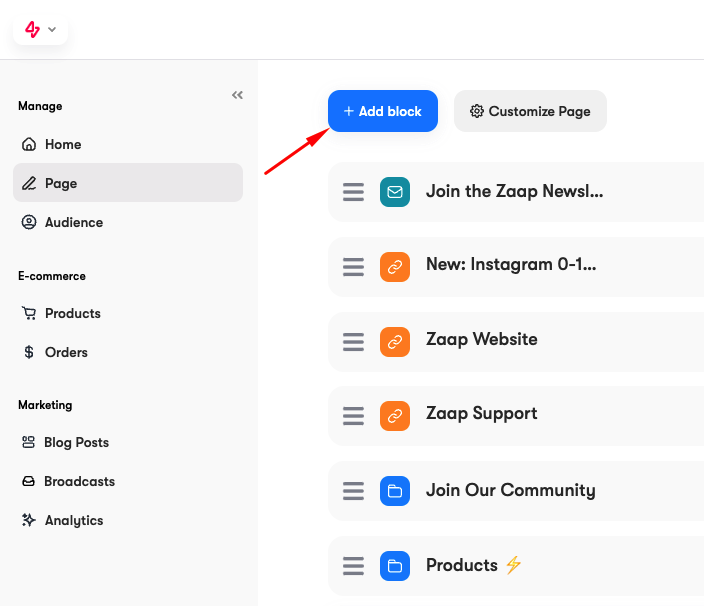Open the Join the Zaap Newsletter block

516,192
